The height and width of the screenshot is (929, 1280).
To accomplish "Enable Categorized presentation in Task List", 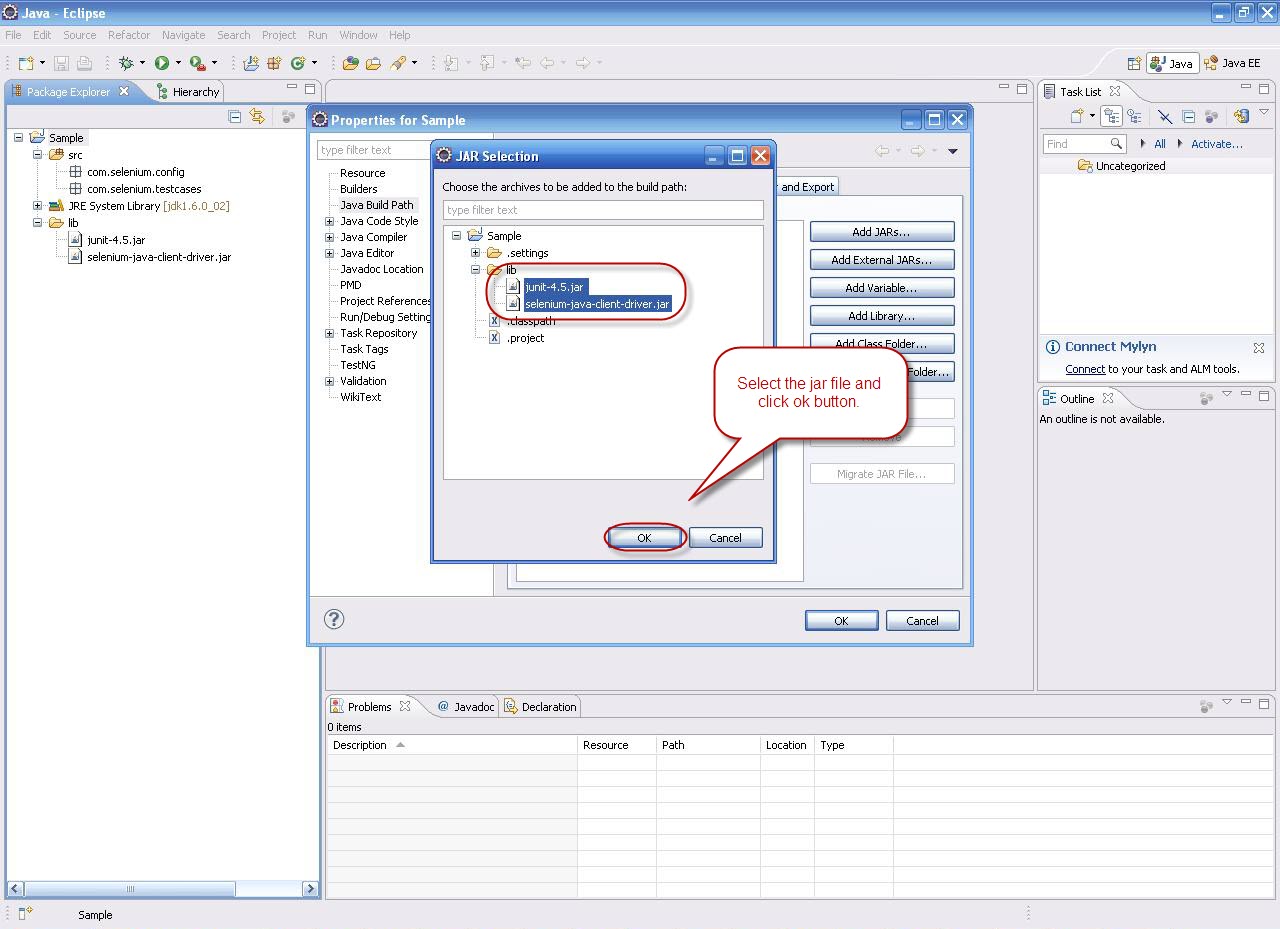I will coord(1112,116).
